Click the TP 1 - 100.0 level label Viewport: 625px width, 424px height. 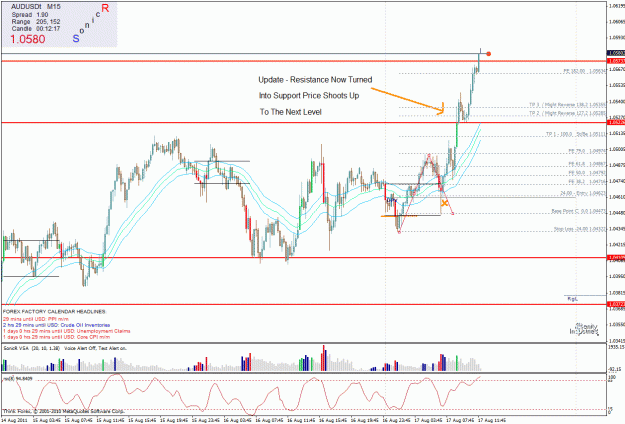point(576,134)
